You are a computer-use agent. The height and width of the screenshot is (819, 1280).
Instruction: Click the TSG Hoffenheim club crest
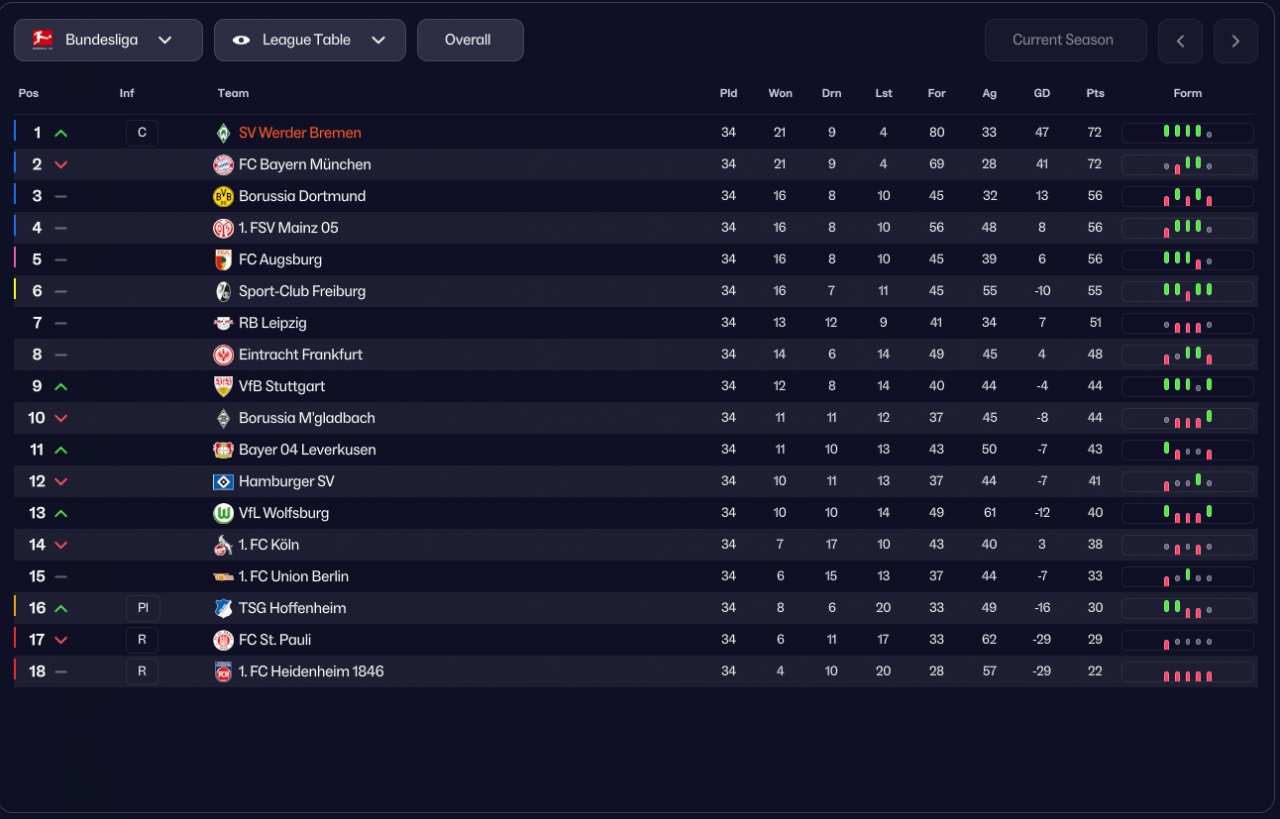[x=223, y=608]
